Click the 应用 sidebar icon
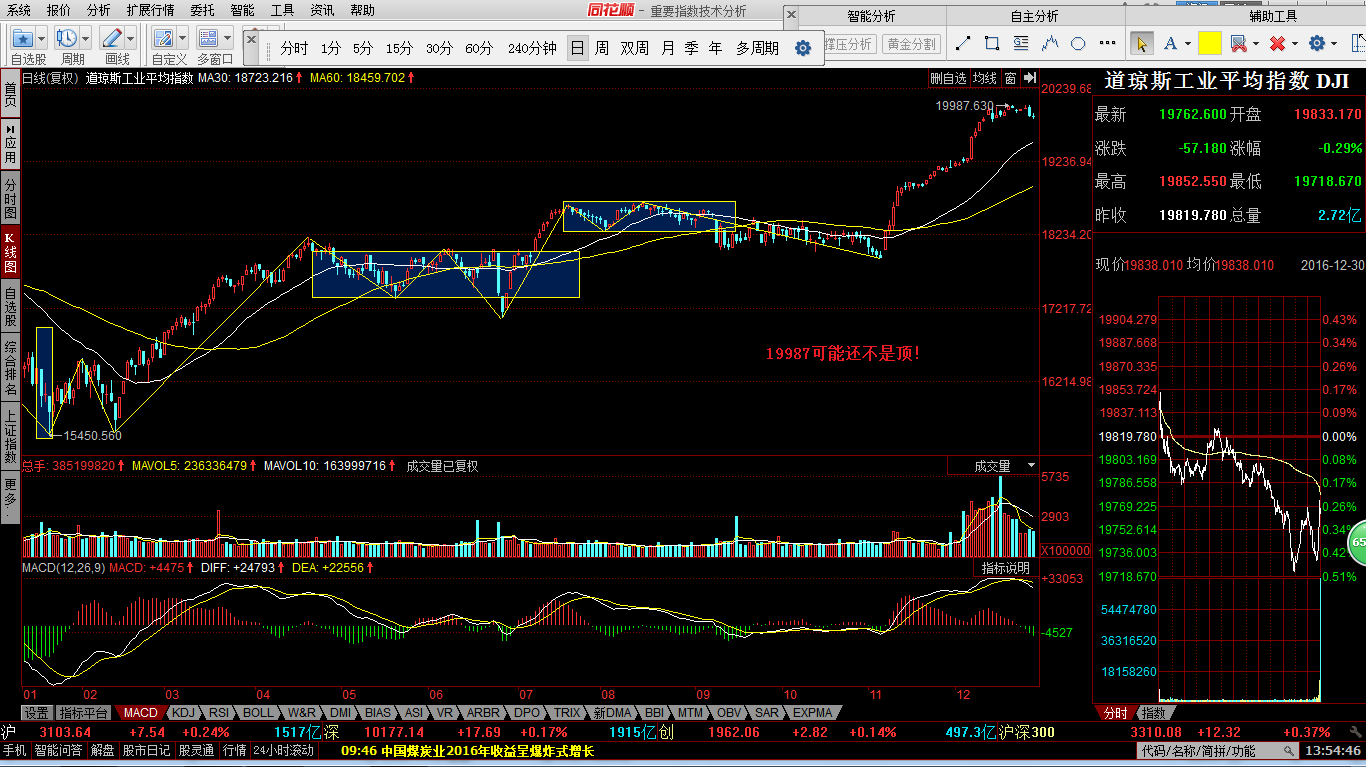1366x767 pixels. point(10,145)
